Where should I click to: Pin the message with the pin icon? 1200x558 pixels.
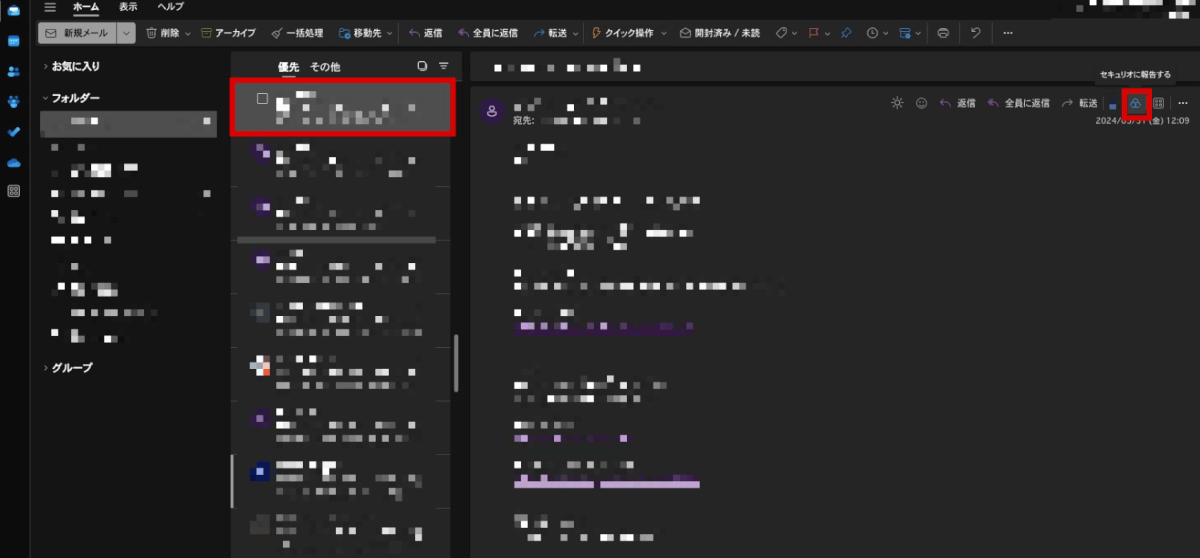pos(846,33)
